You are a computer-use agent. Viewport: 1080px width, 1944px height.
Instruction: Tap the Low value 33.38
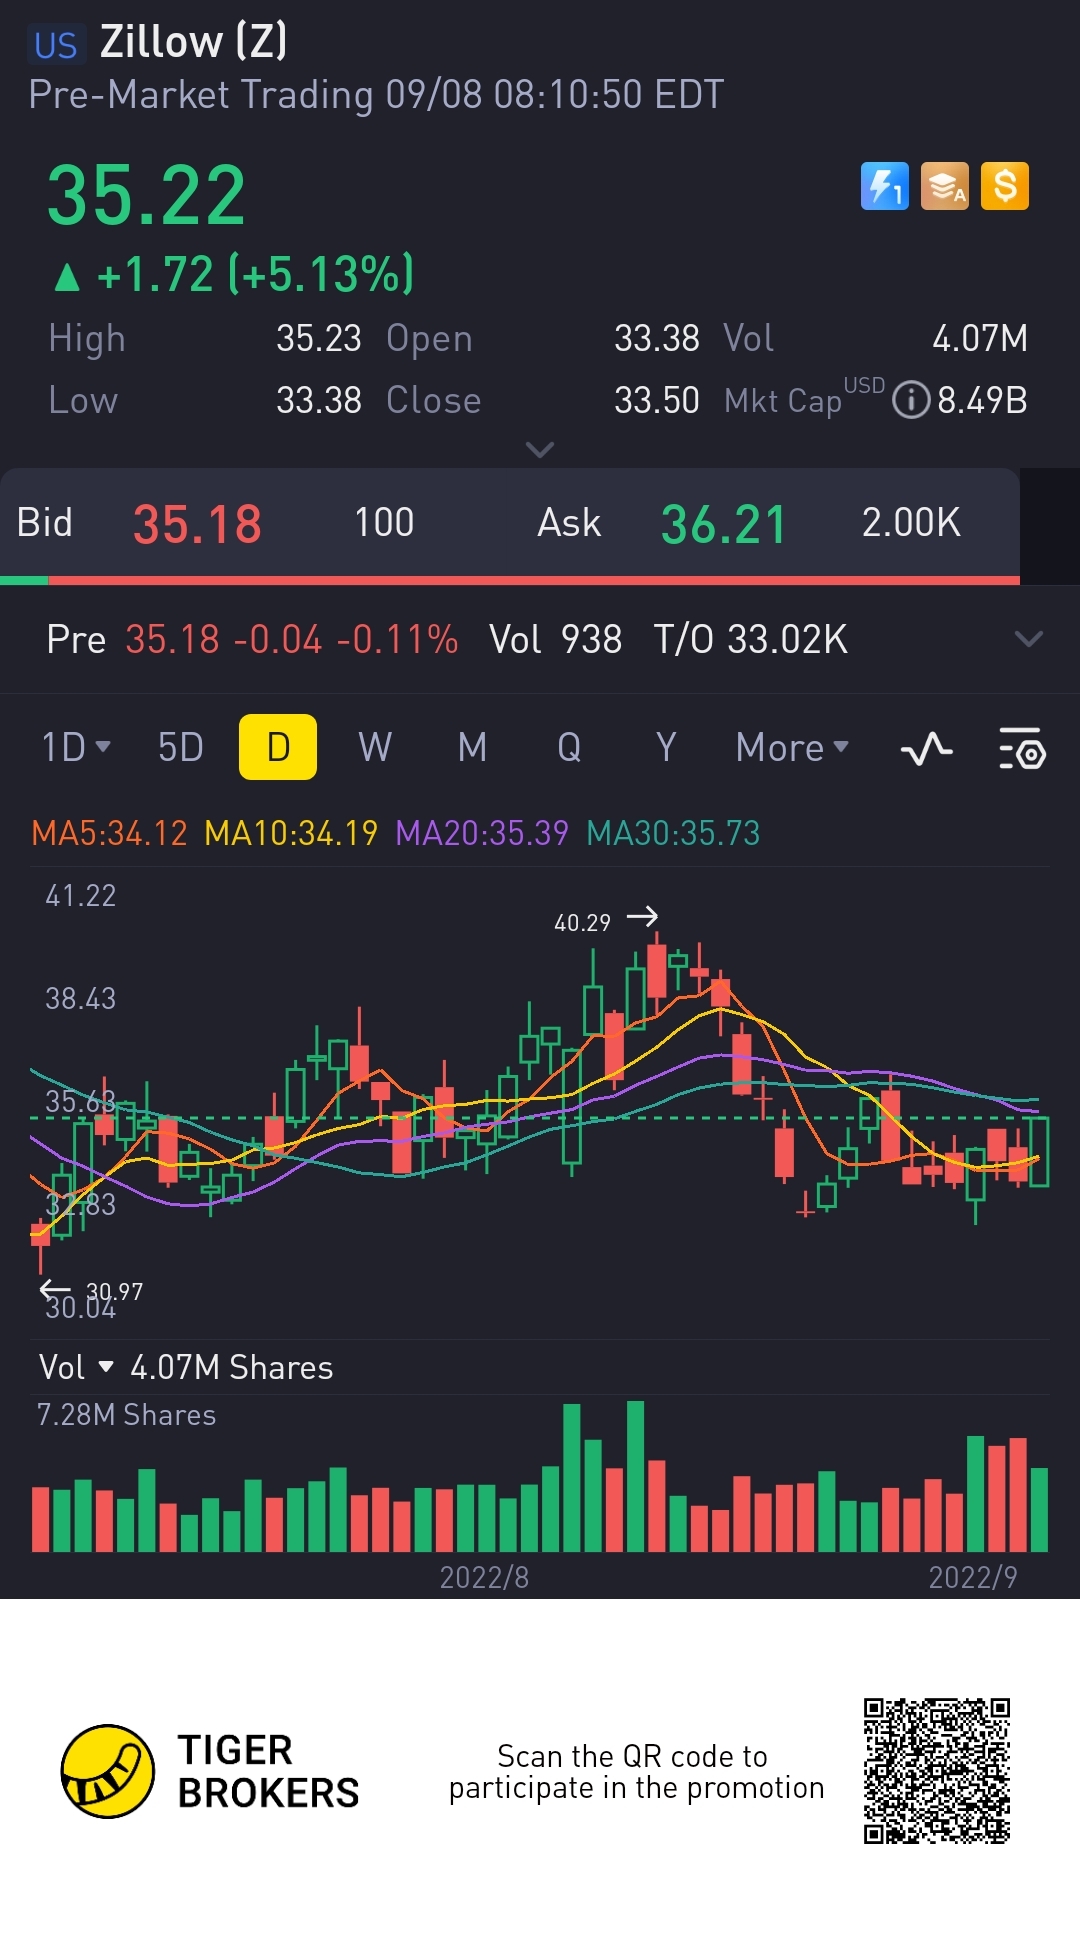point(319,400)
